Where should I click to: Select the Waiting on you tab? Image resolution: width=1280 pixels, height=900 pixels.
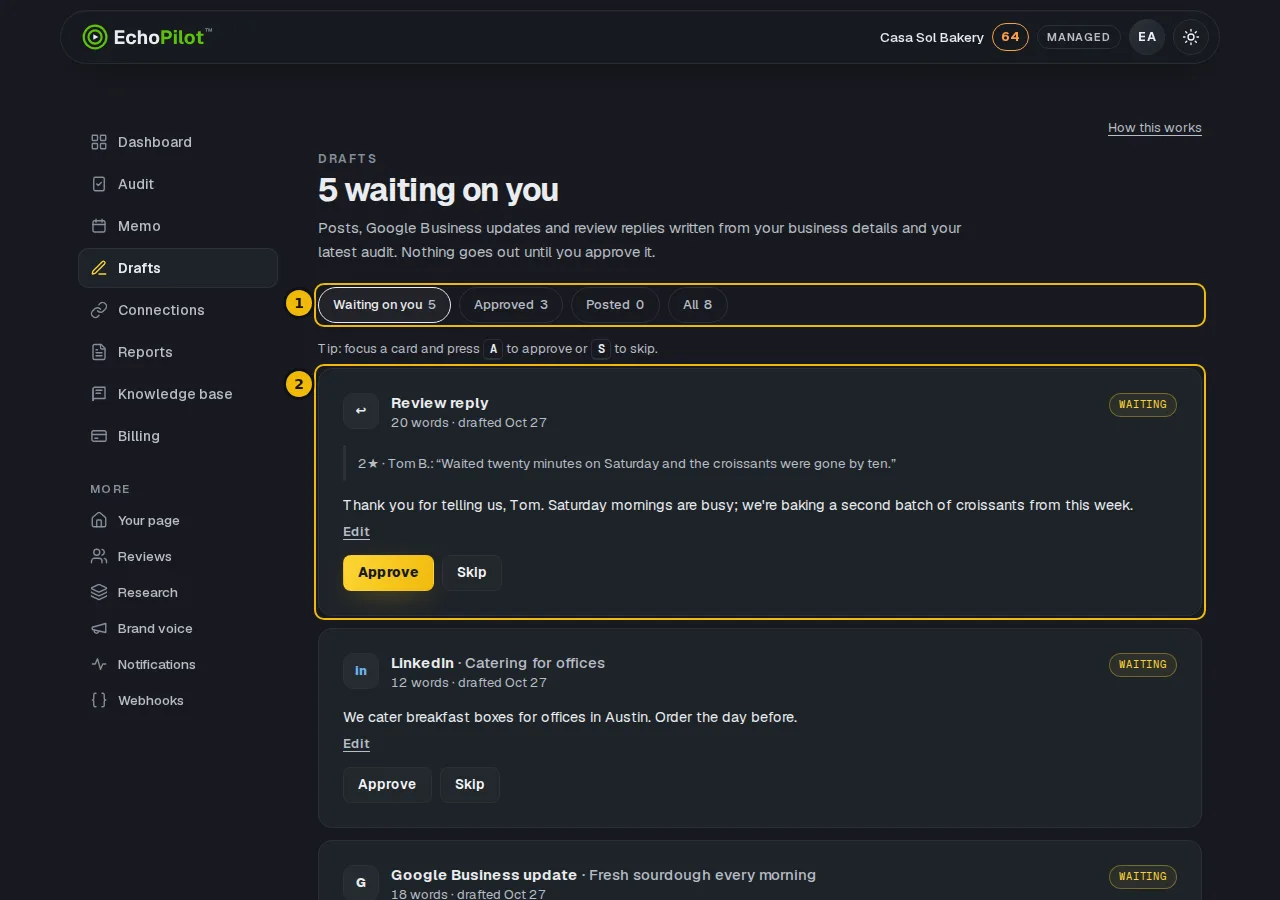385,305
